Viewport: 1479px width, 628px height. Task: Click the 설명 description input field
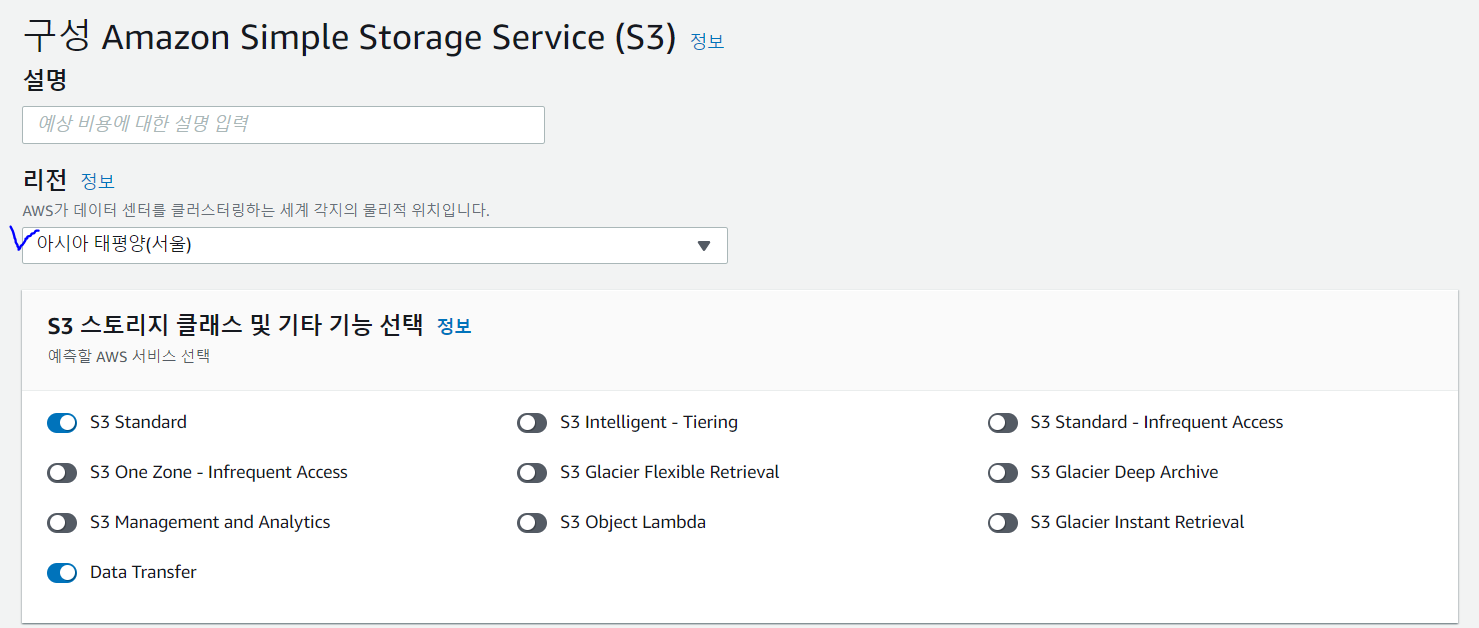tap(283, 124)
